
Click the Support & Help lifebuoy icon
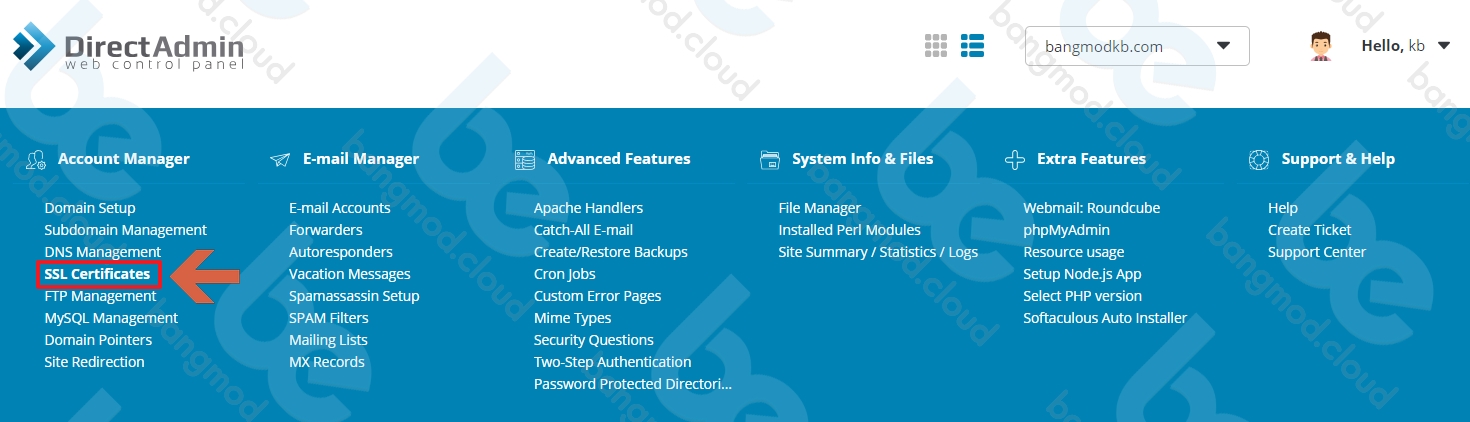point(1260,159)
